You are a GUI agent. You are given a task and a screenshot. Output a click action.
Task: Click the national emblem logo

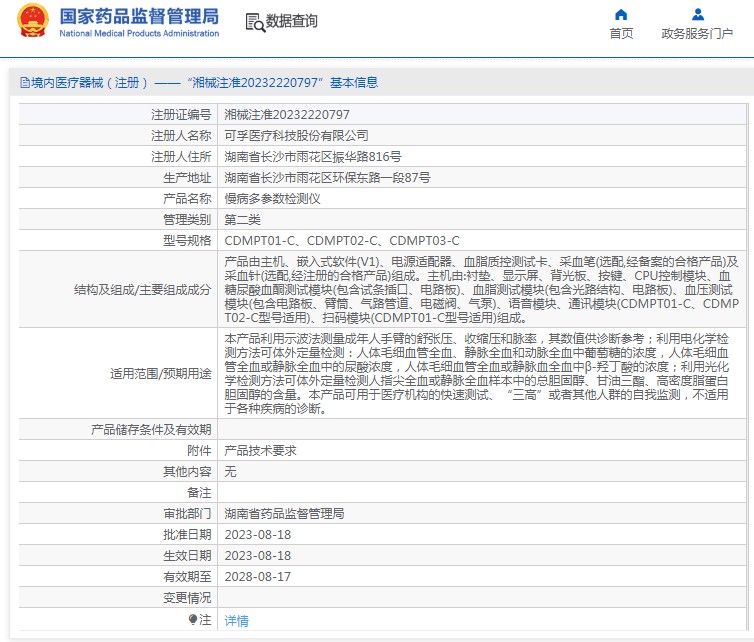pyautogui.click(x=33, y=21)
